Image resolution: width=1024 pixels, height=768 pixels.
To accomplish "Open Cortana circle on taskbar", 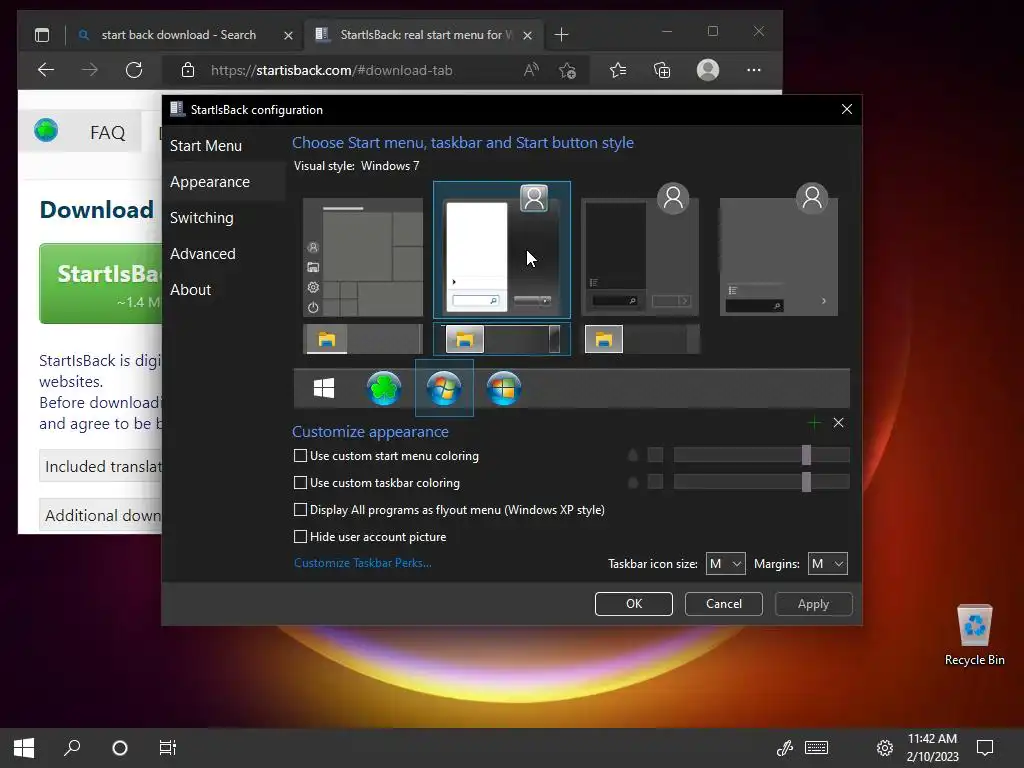I will point(120,748).
